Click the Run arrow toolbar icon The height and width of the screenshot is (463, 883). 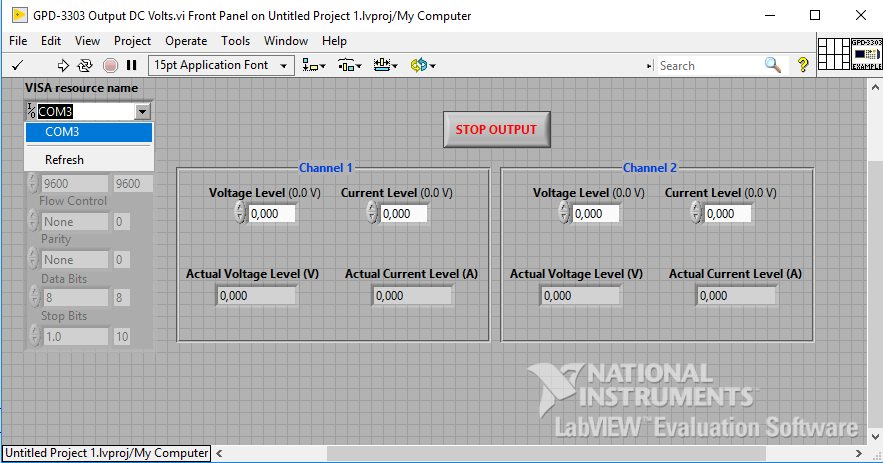63,65
